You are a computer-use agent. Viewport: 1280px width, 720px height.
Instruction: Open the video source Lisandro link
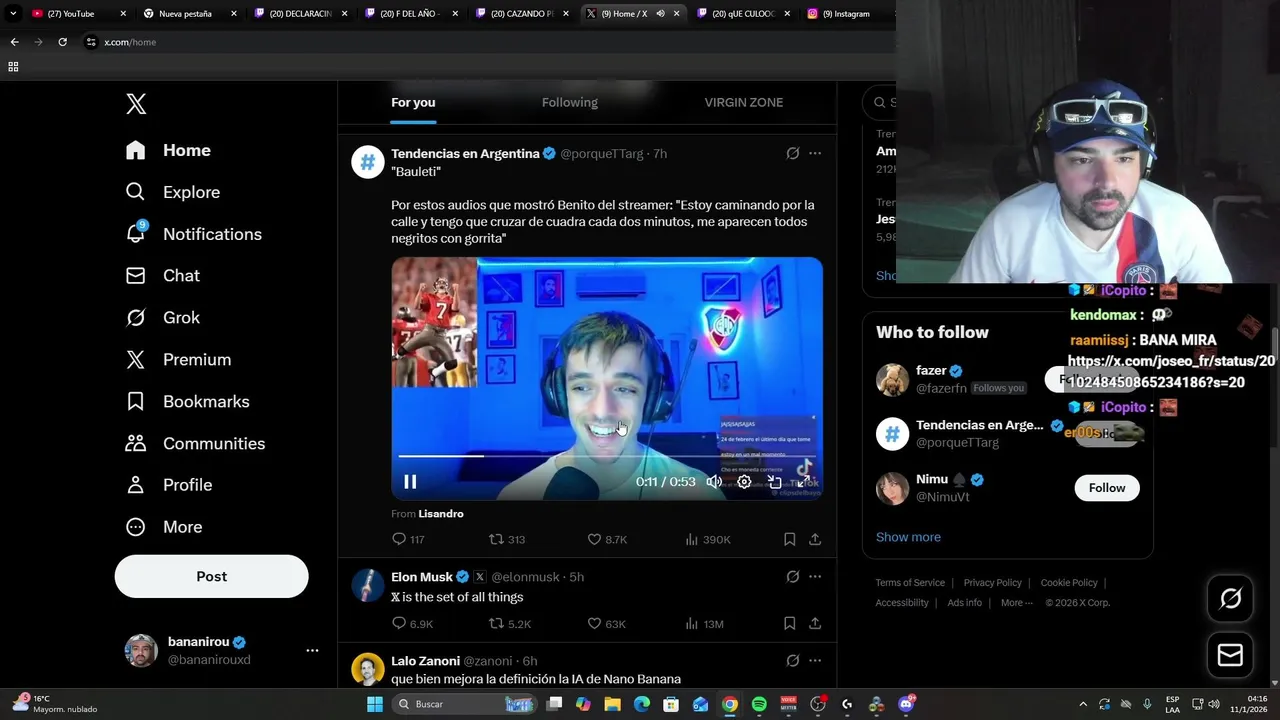[441, 514]
